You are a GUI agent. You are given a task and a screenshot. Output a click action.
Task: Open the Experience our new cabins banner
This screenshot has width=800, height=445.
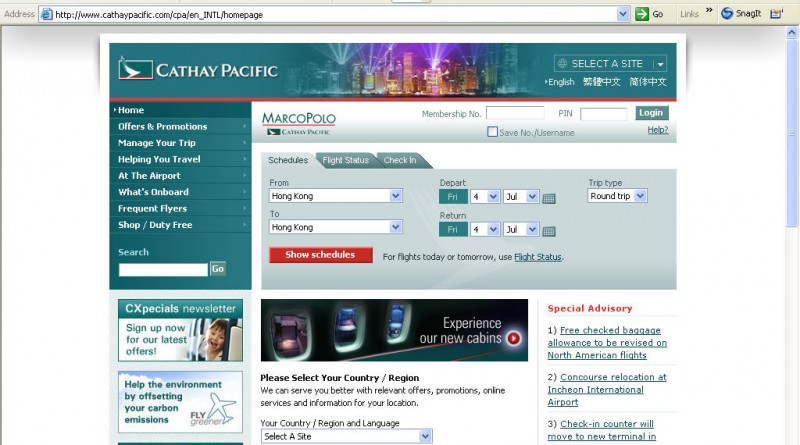click(394, 330)
